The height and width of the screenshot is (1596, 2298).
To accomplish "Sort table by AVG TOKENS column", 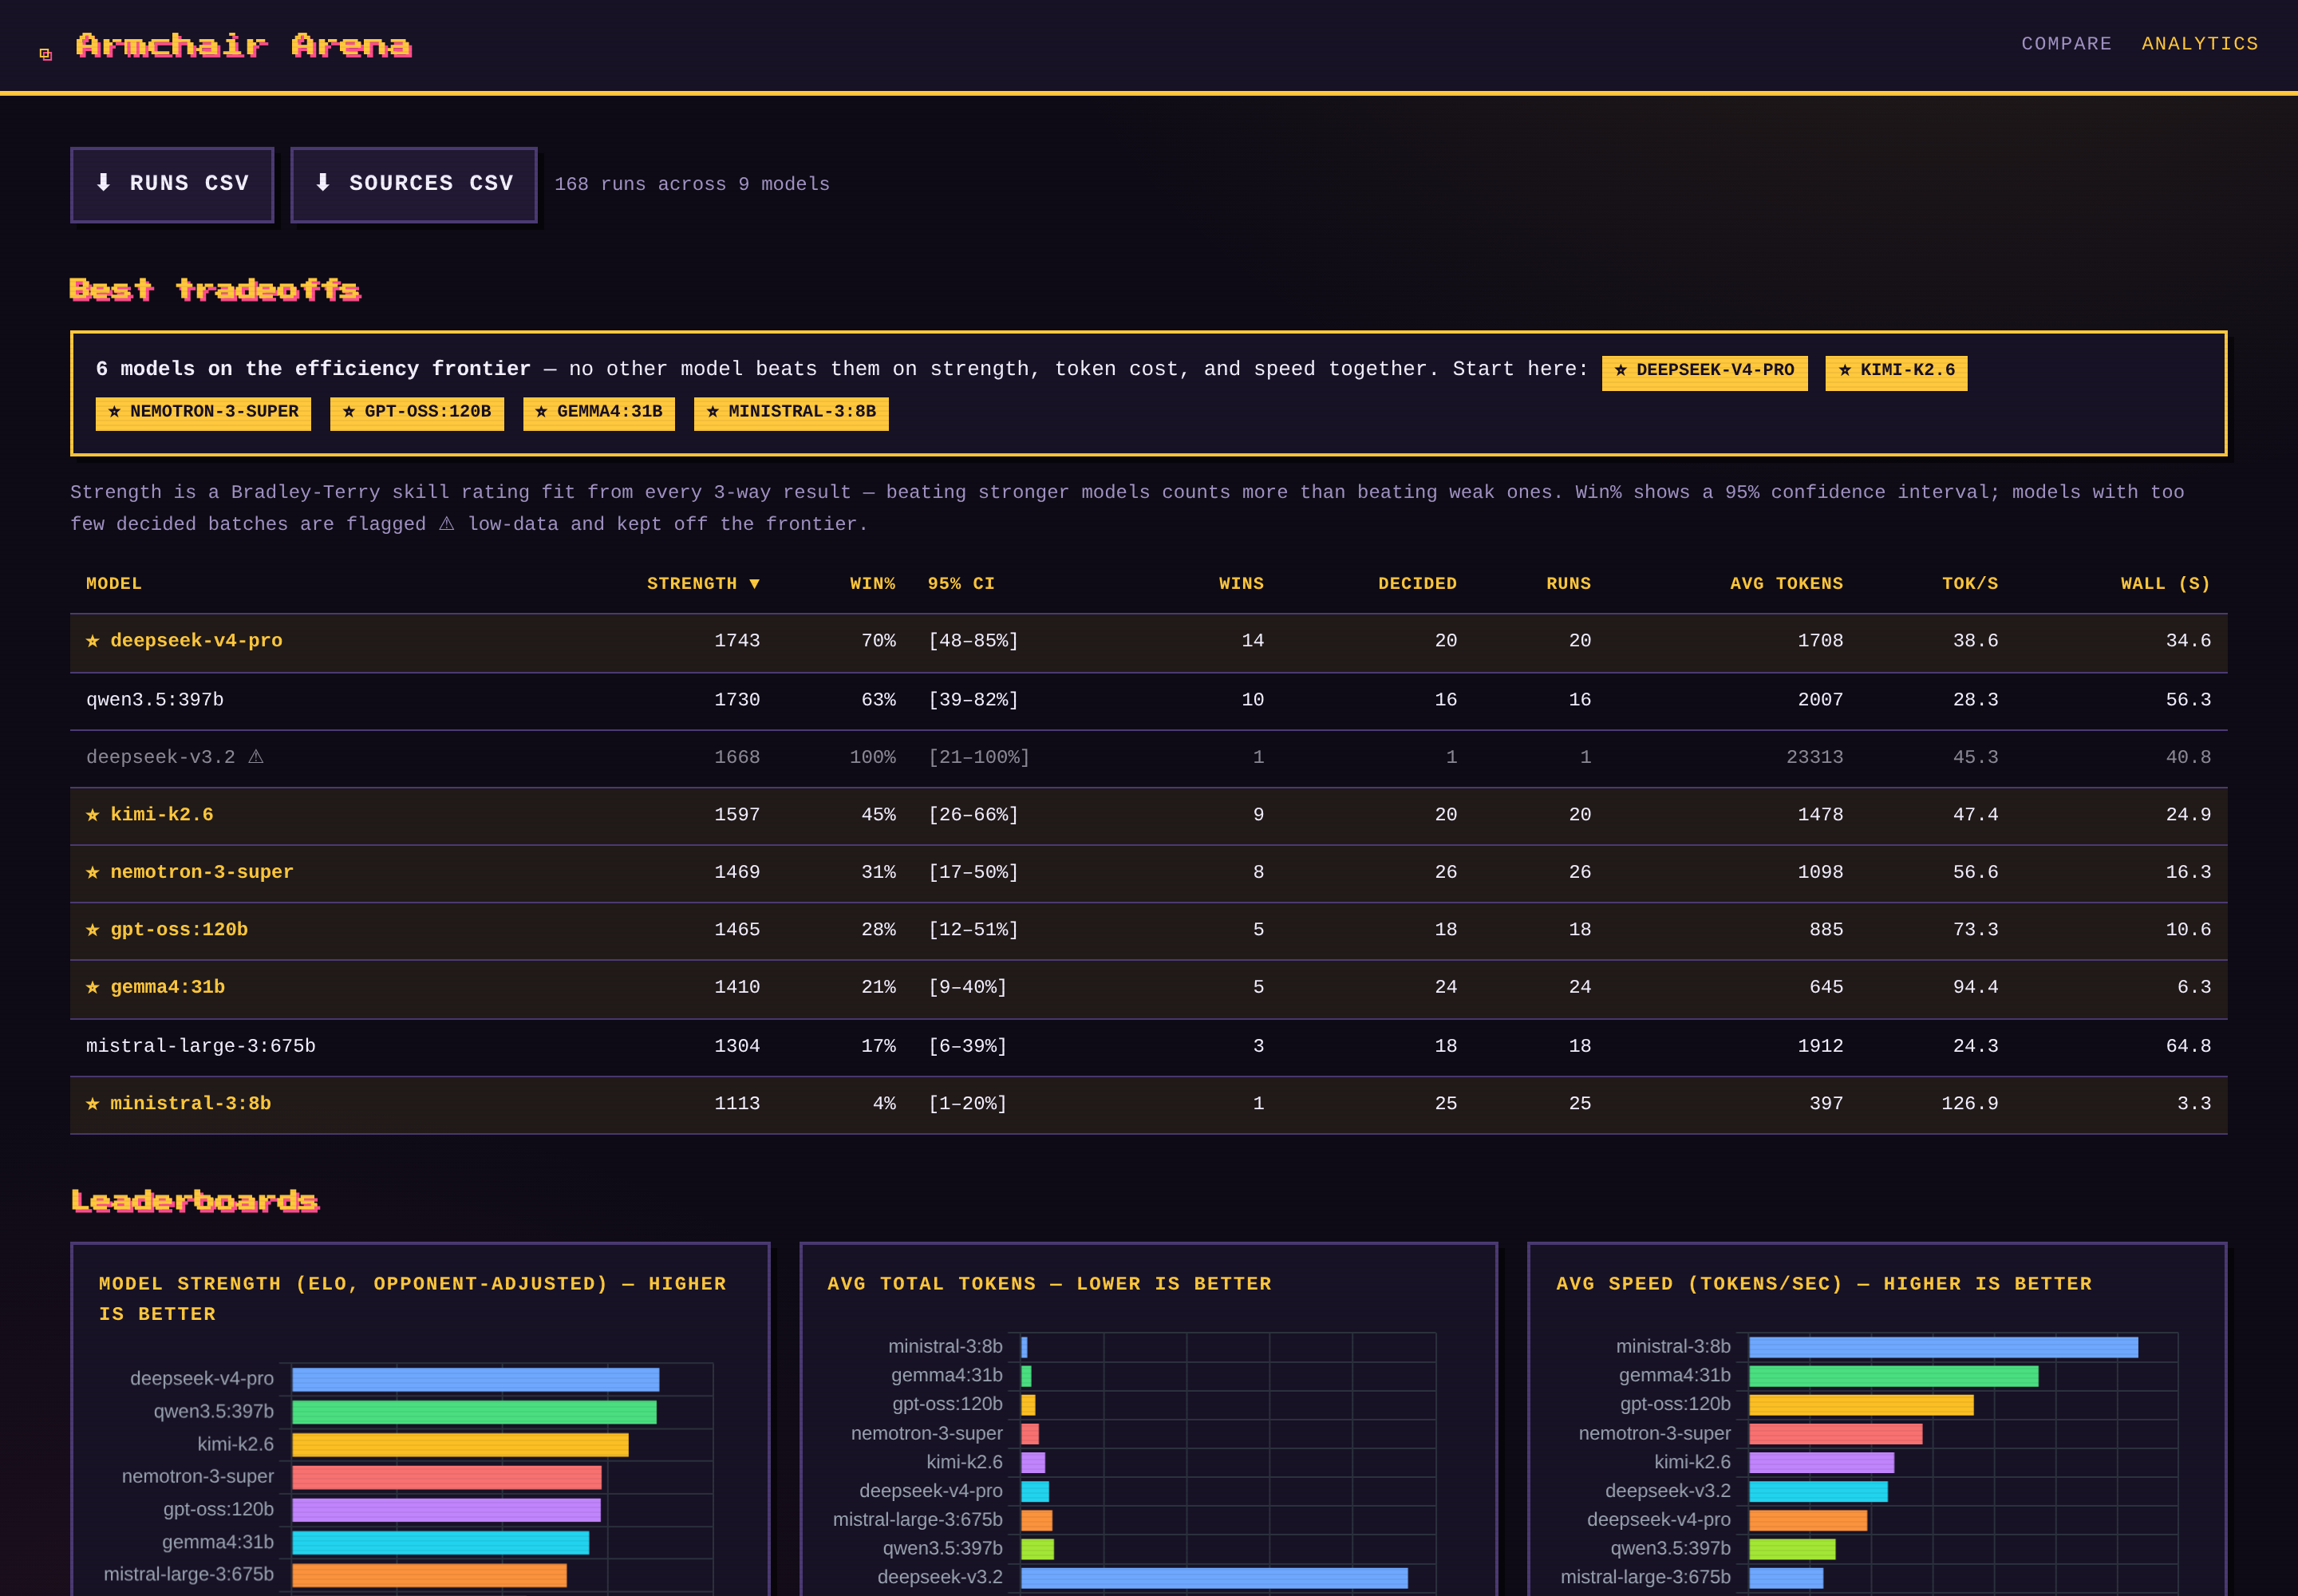I will [1786, 583].
